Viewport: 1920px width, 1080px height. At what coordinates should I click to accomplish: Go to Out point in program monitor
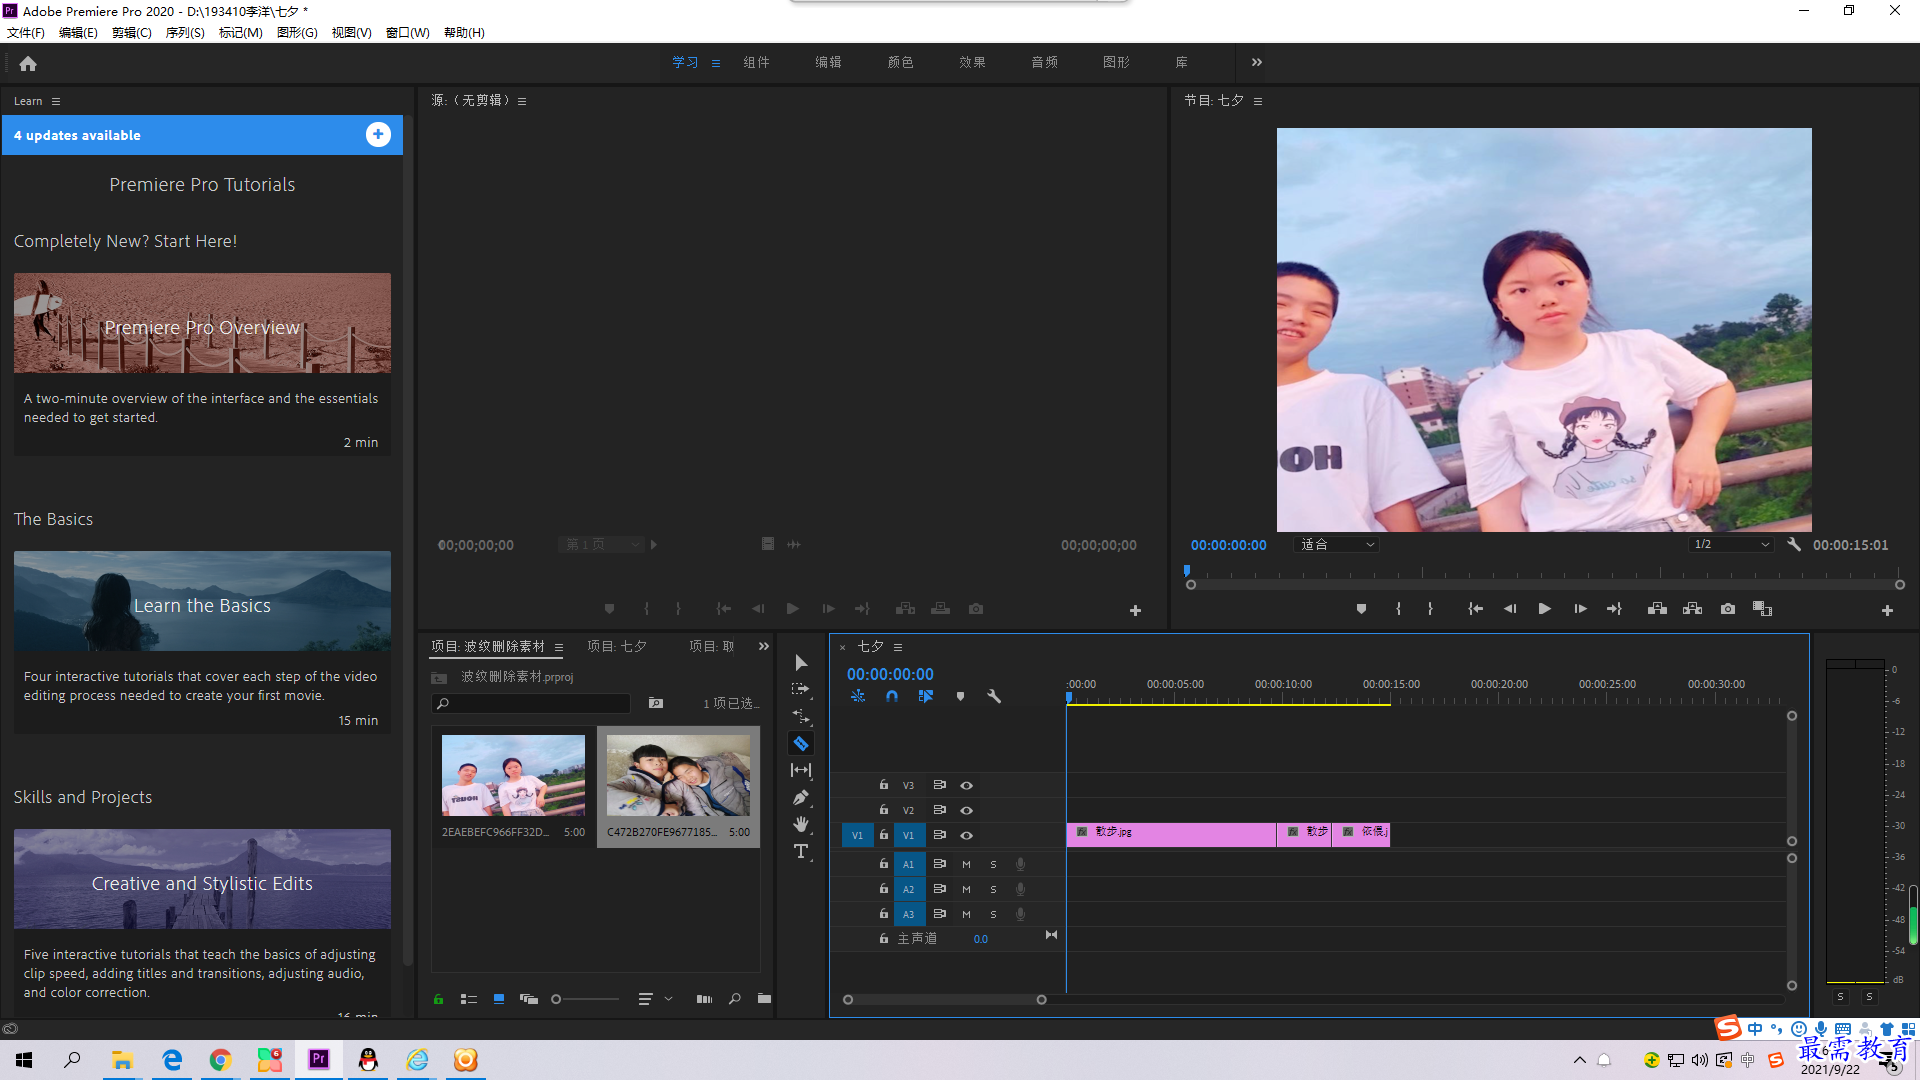[1614, 609]
